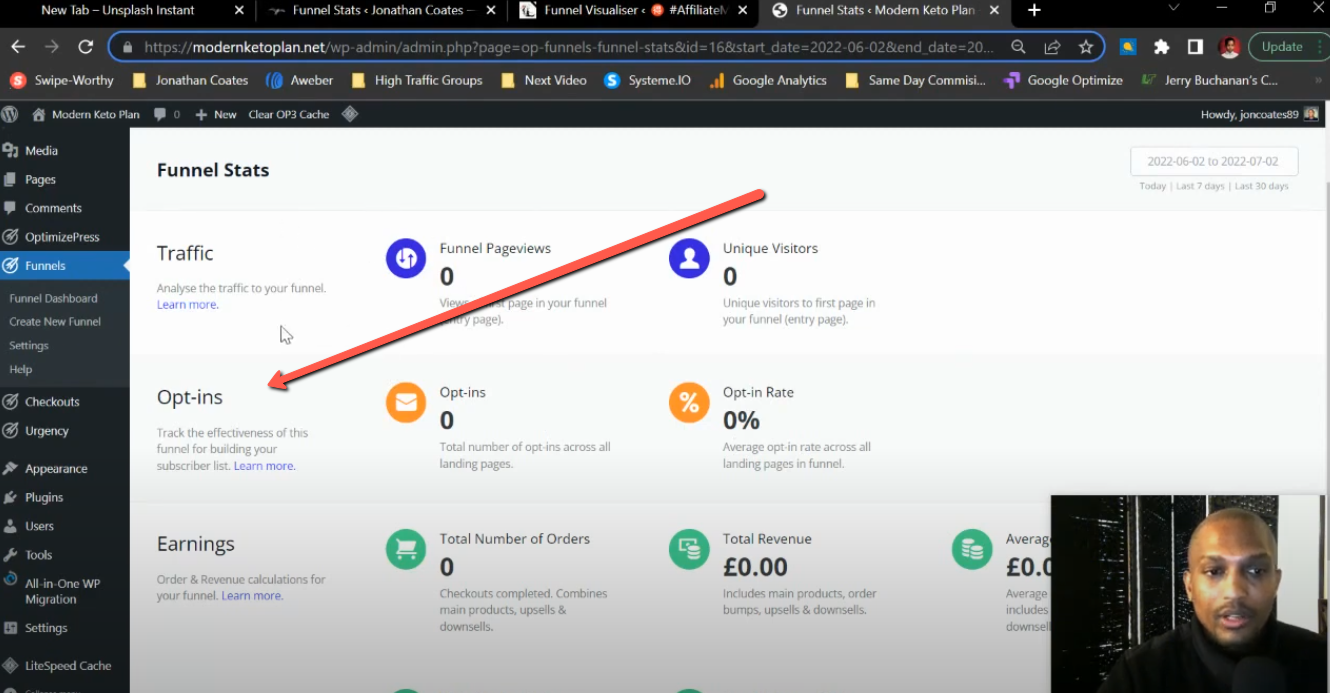Click the Unique Visitors person icon
This screenshot has height=693, width=1330.
point(689,258)
